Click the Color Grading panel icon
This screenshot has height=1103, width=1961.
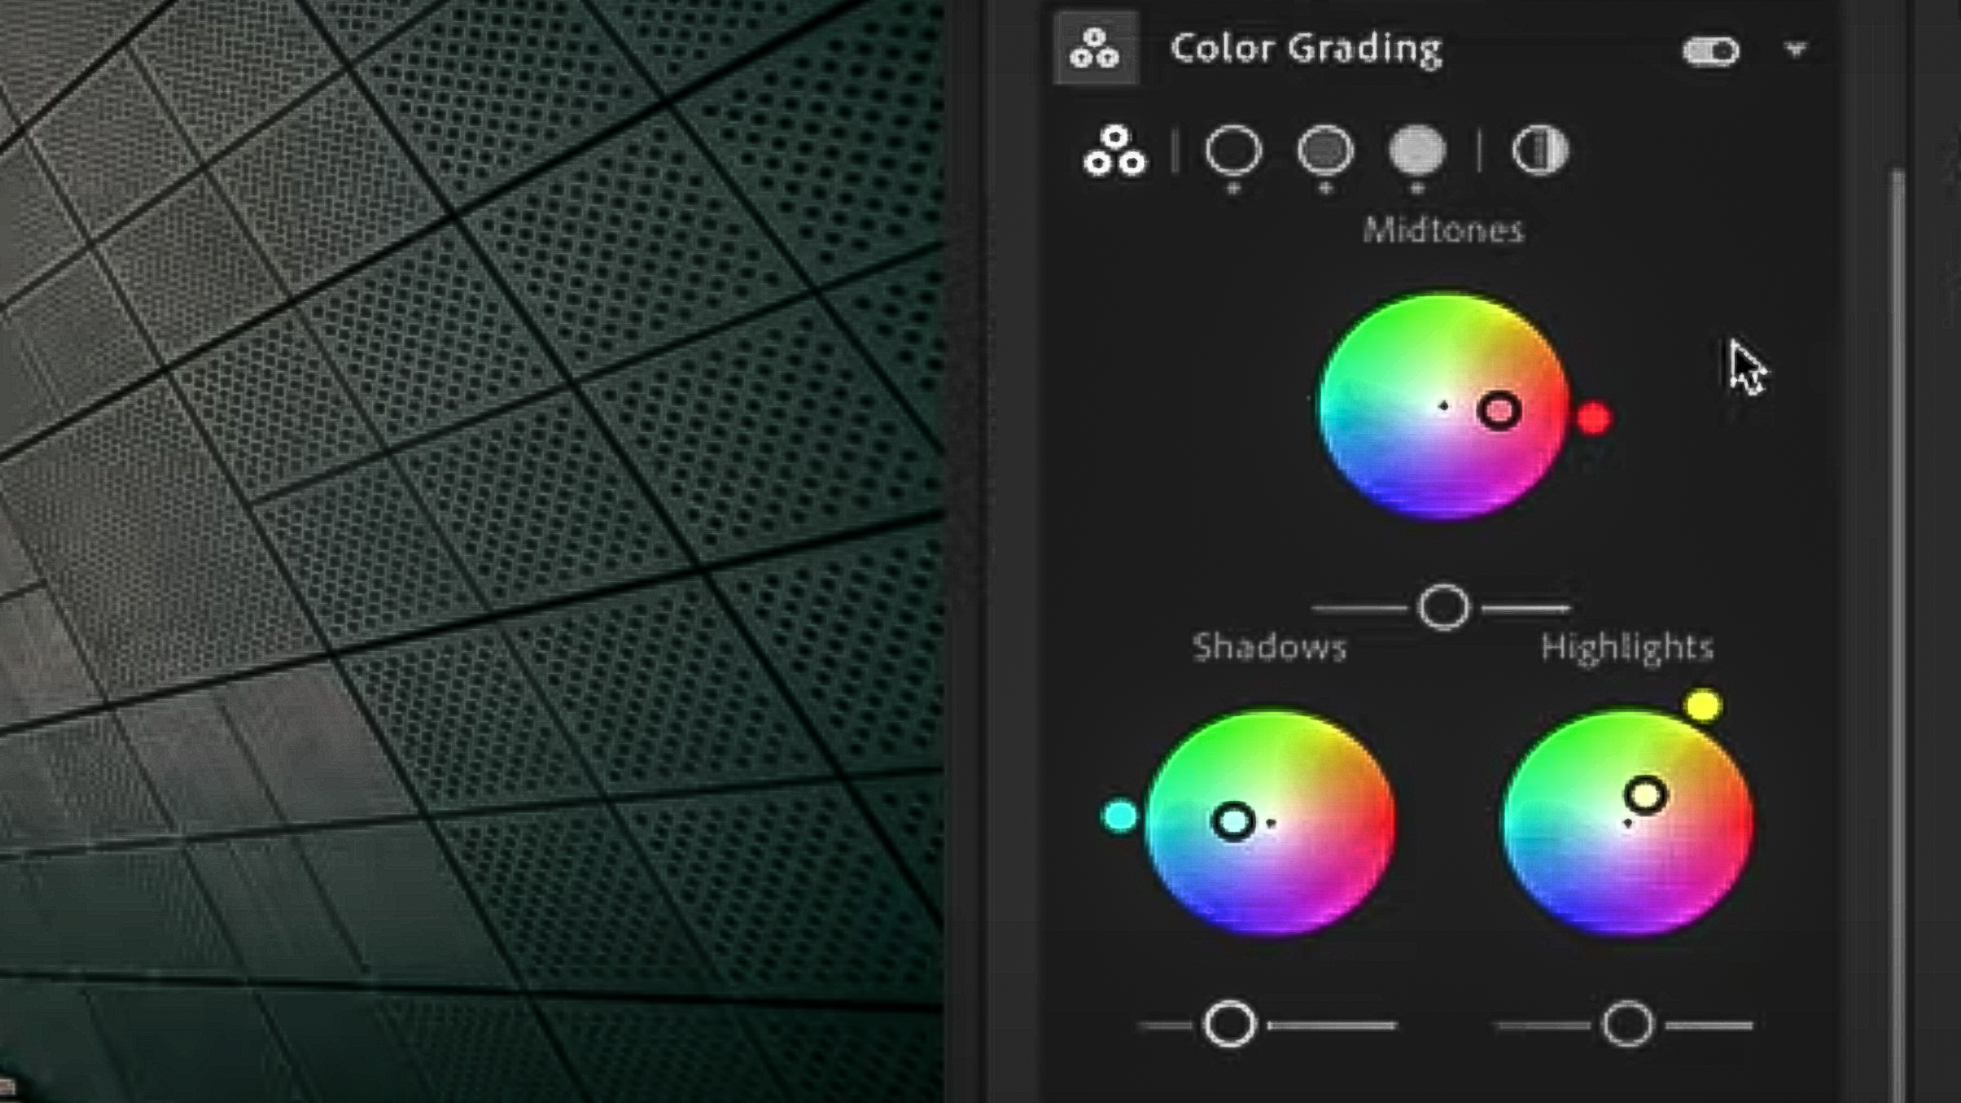(x=1094, y=50)
